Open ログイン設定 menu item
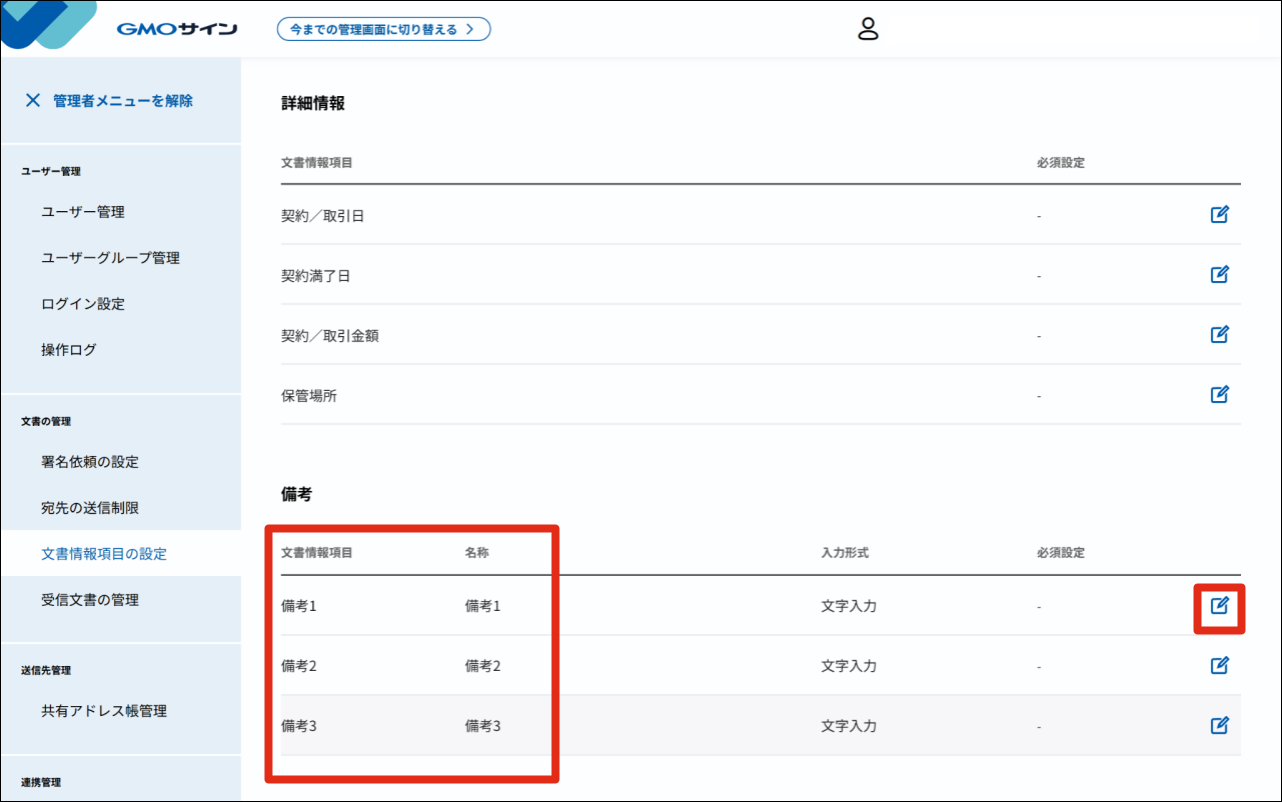 (x=83, y=304)
